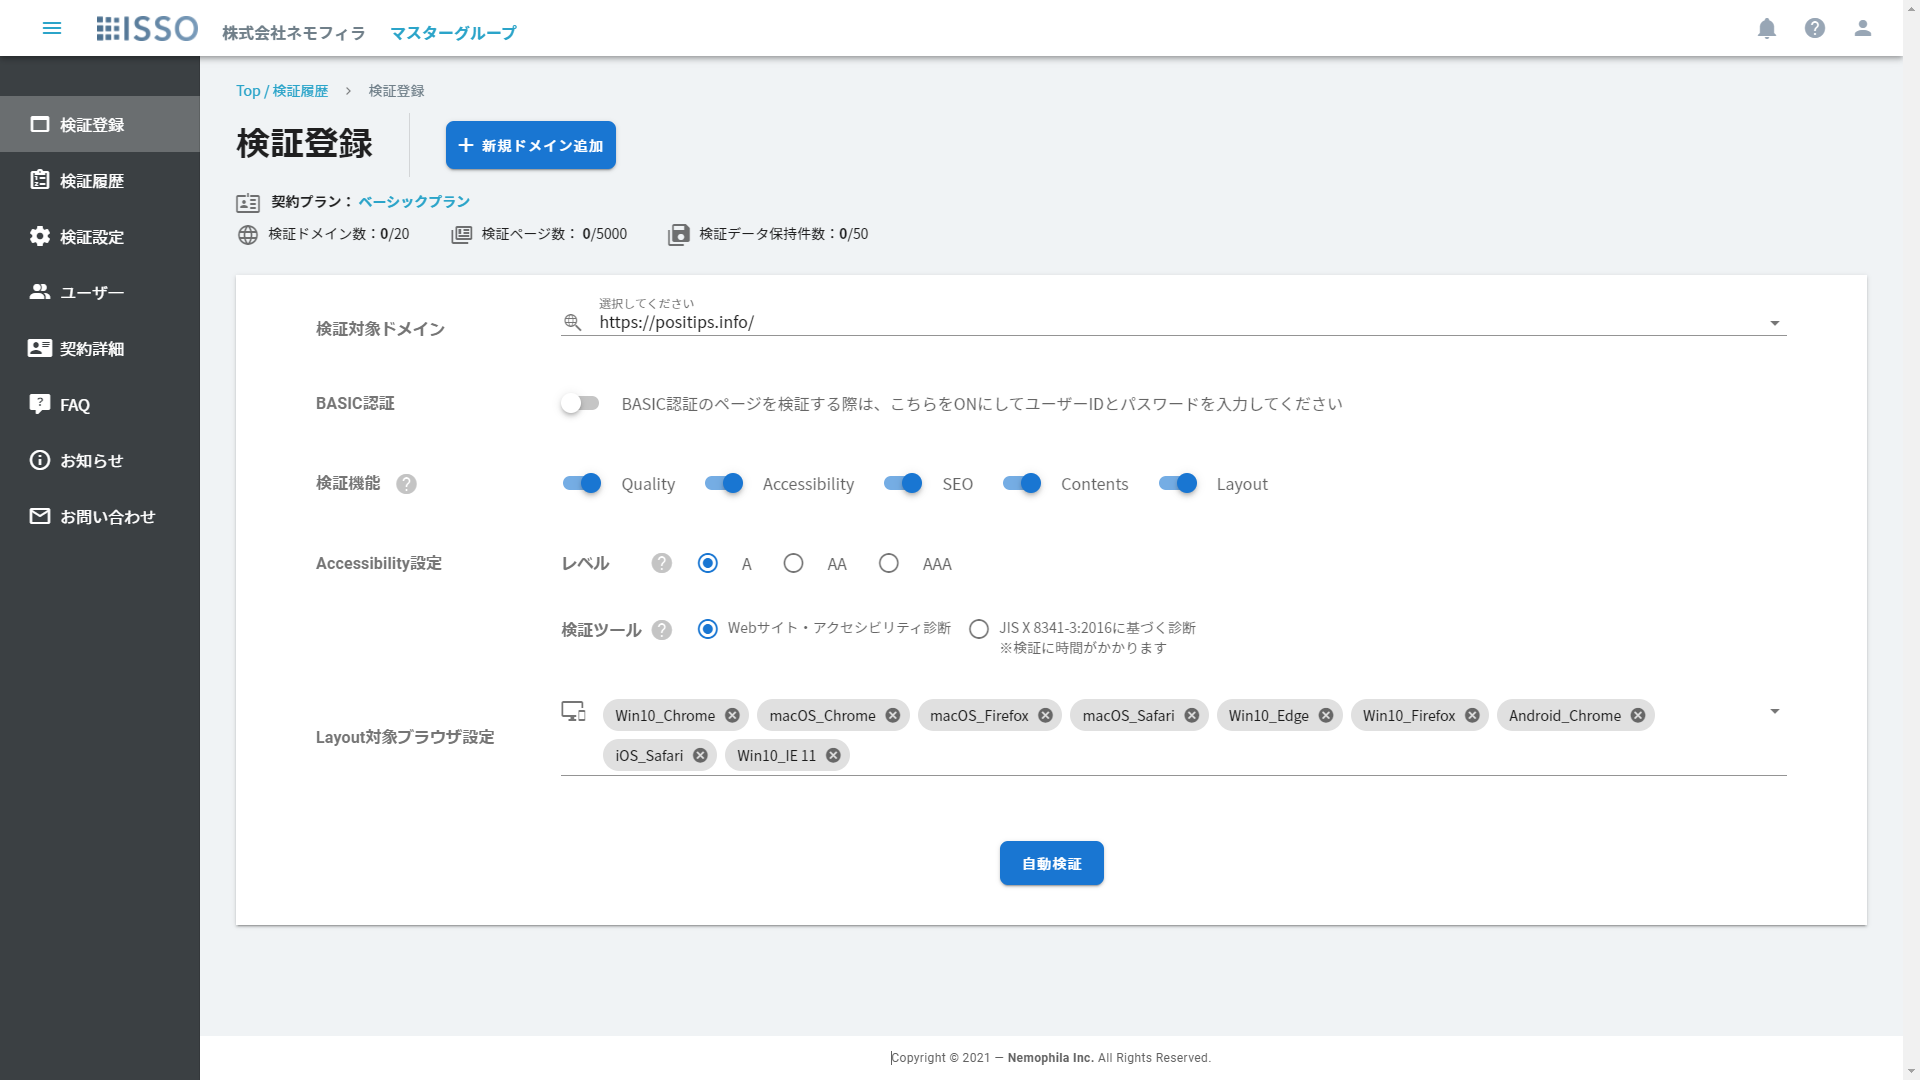This screenshot has width=1920, height=1080.
Task: Show help for Accessibility レベル
Action: coord(662,563)
